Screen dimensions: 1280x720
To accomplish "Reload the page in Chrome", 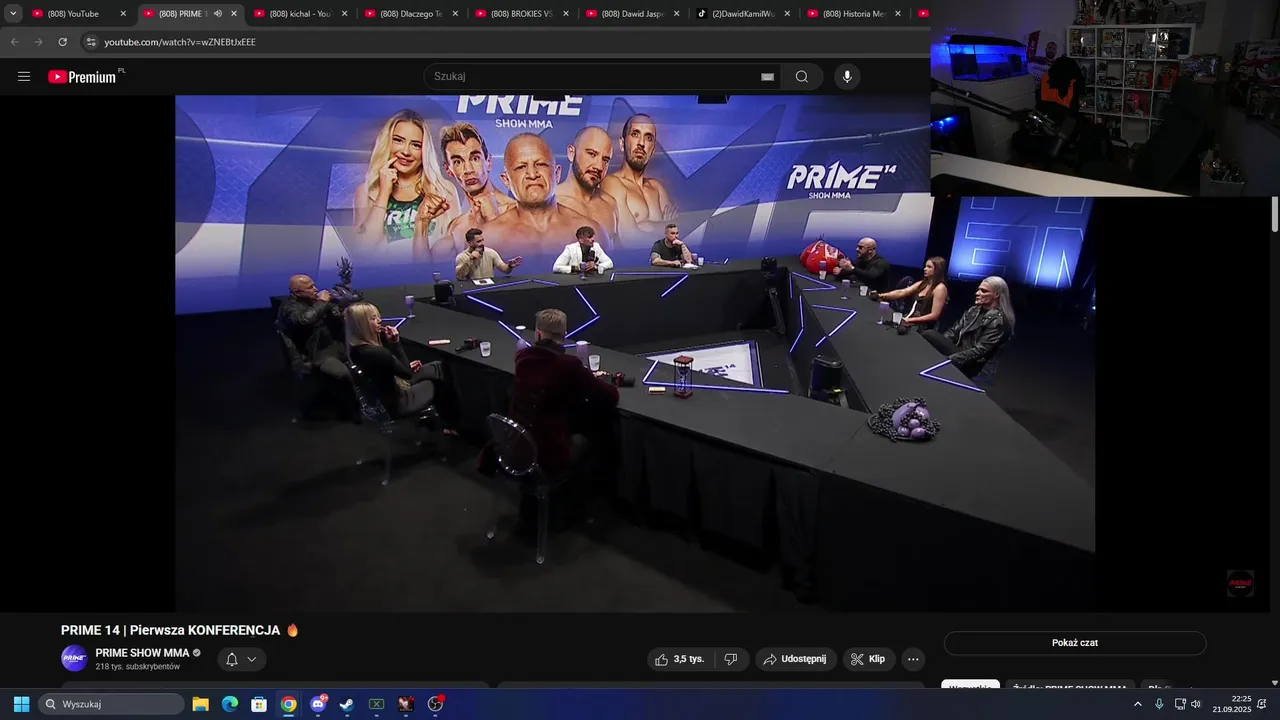I will (63, 42).
